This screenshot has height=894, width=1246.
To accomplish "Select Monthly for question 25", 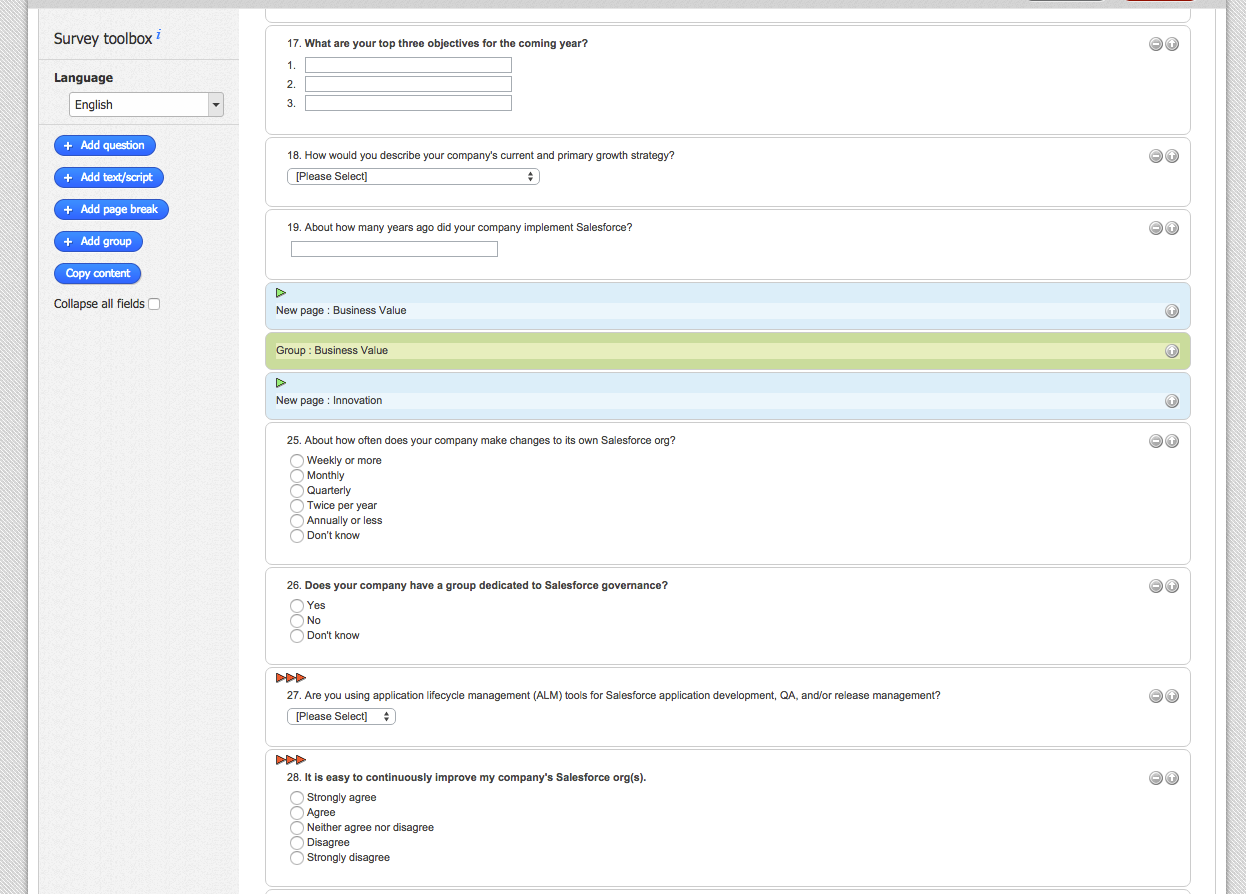I will (x=297, y=475).
